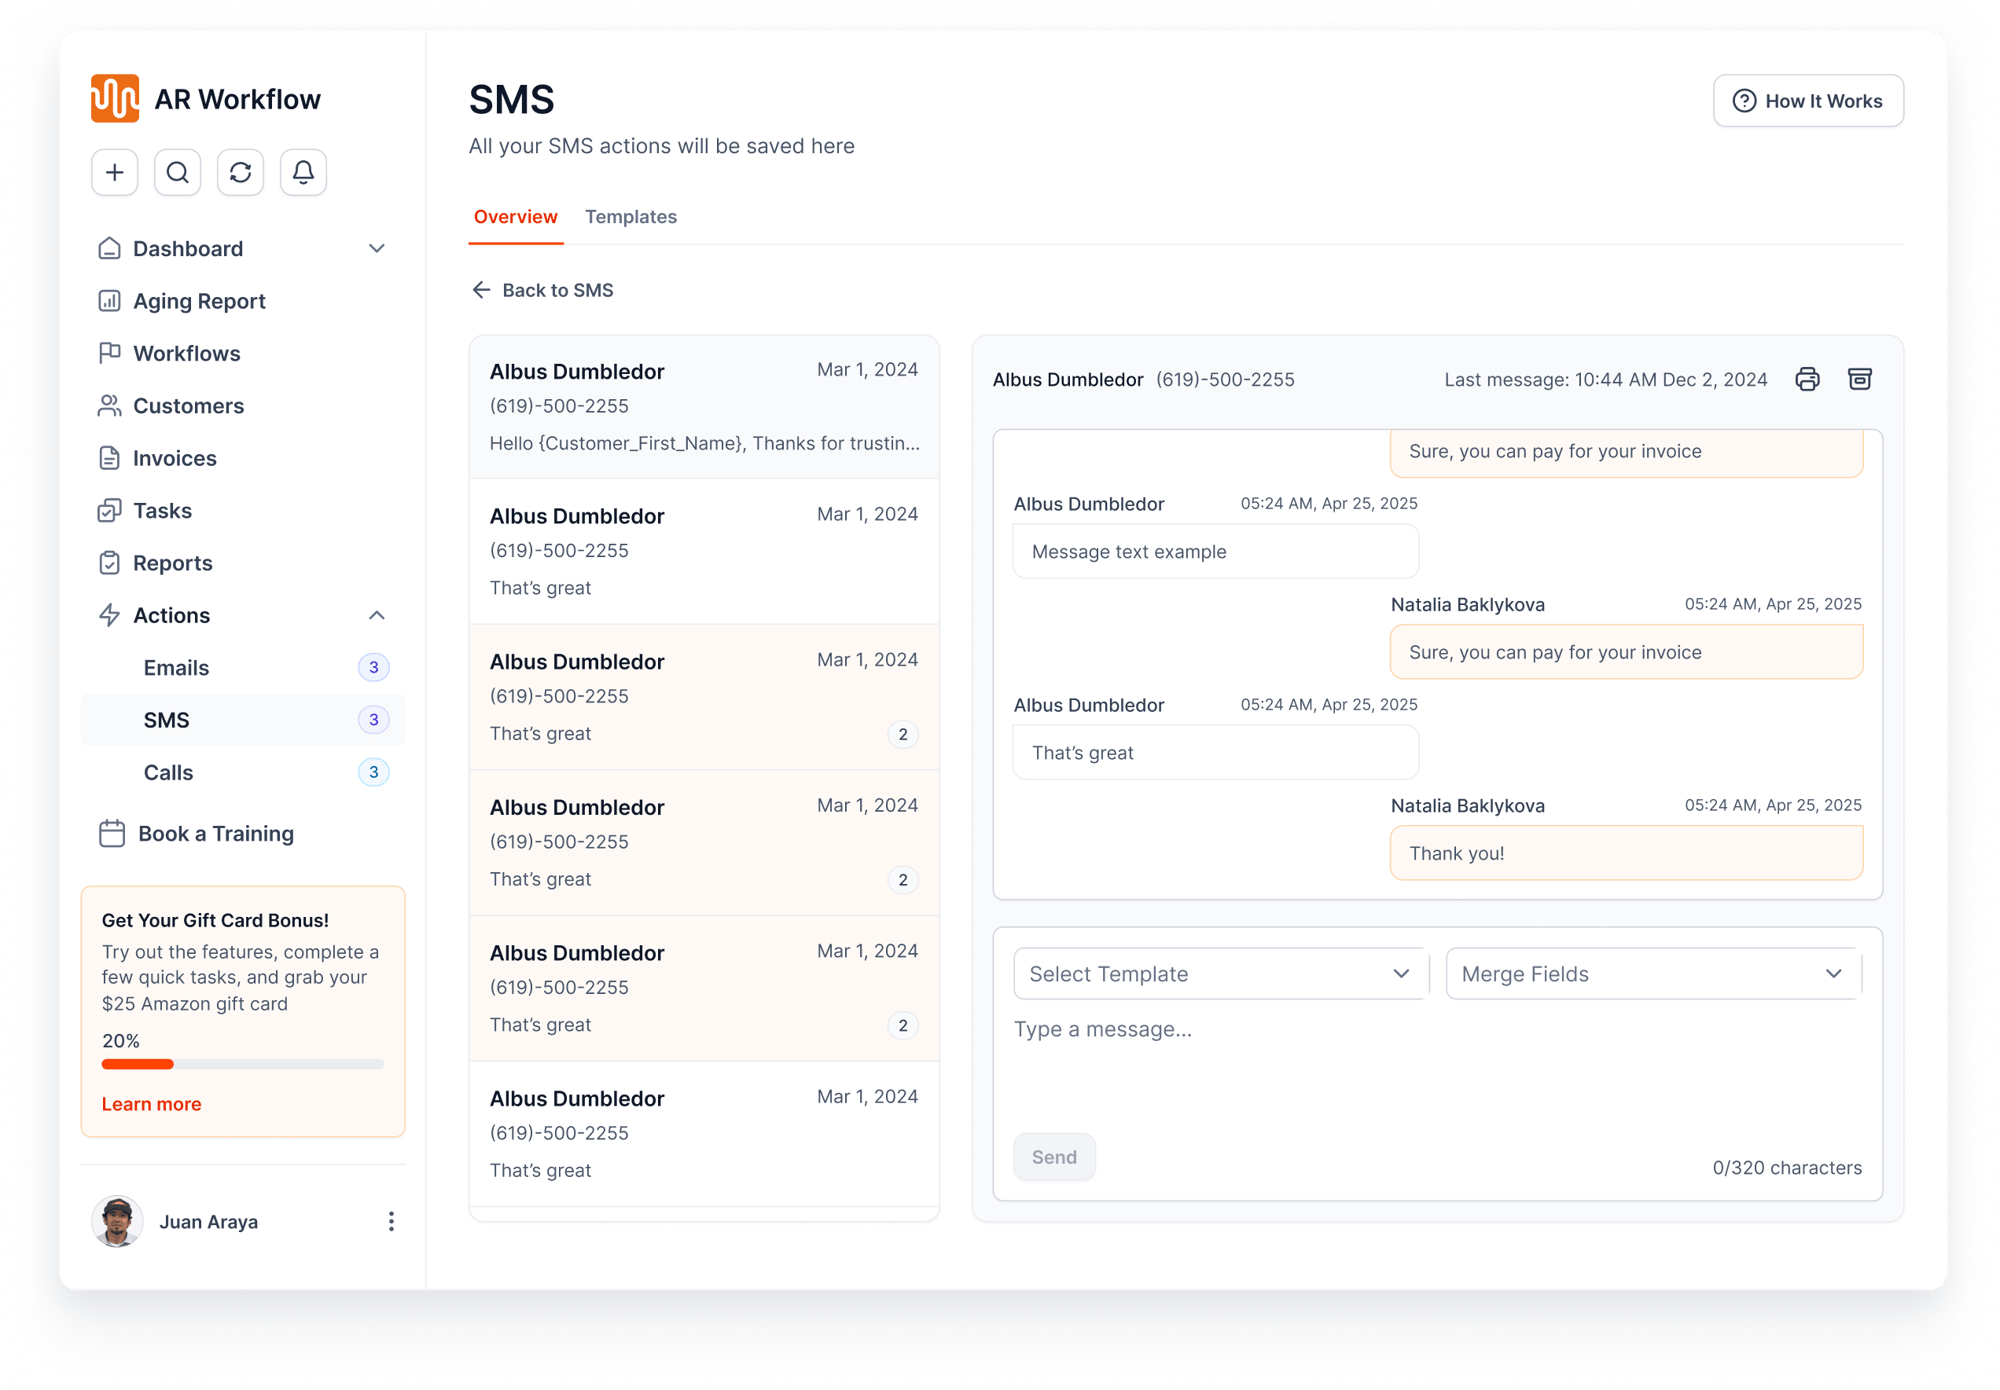Click the Reports clipboard icon
This screenshot has height=1390, width=2000.
[109, 563]
